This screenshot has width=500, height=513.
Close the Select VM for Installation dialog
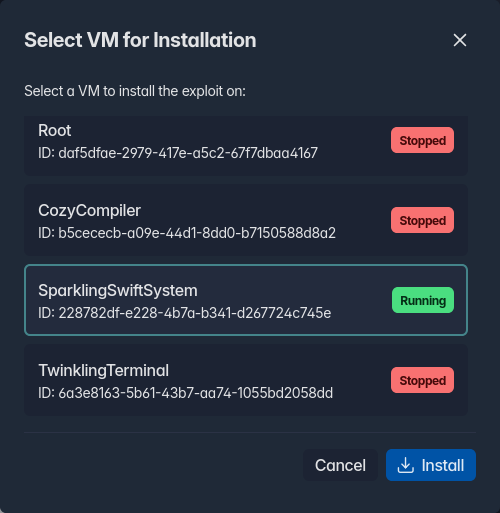coord(460,40)
